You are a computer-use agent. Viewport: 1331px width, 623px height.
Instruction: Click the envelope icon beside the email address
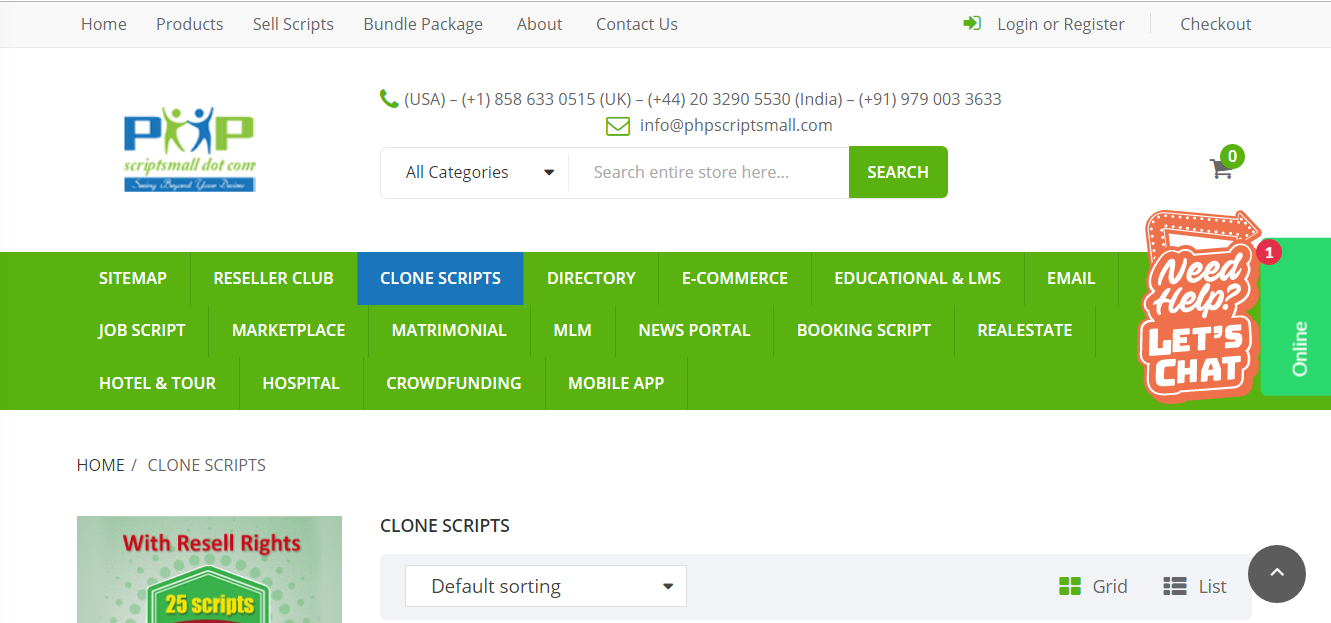point(617,126)
